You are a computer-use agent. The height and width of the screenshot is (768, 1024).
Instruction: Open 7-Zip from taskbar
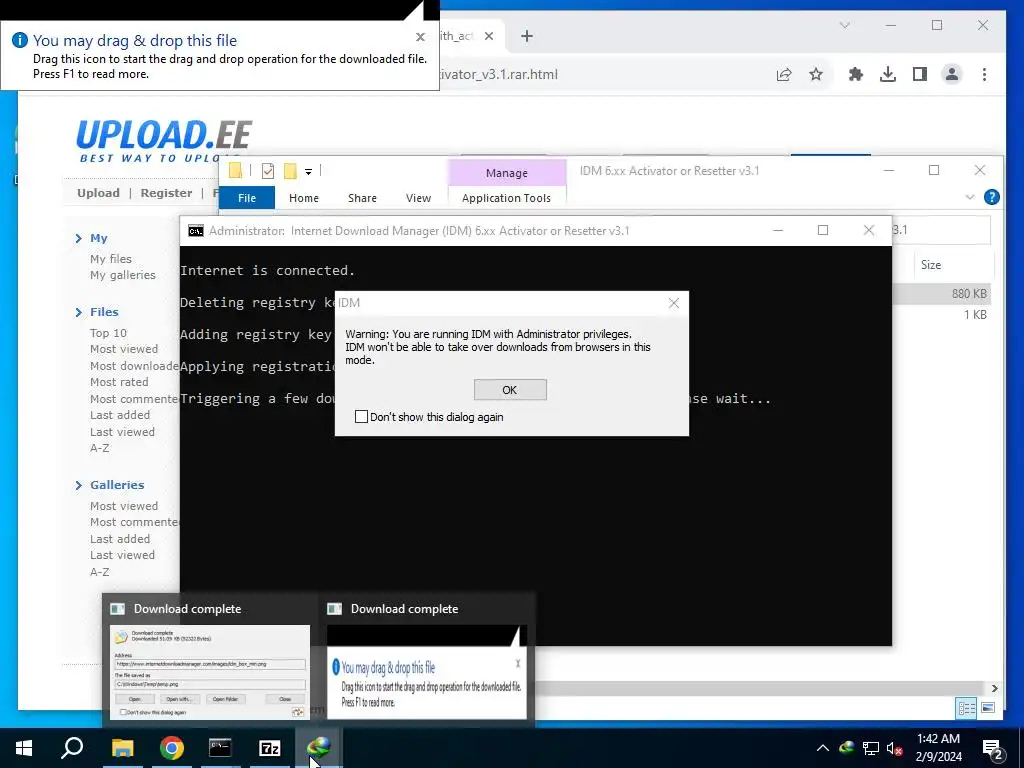(270, 748)
